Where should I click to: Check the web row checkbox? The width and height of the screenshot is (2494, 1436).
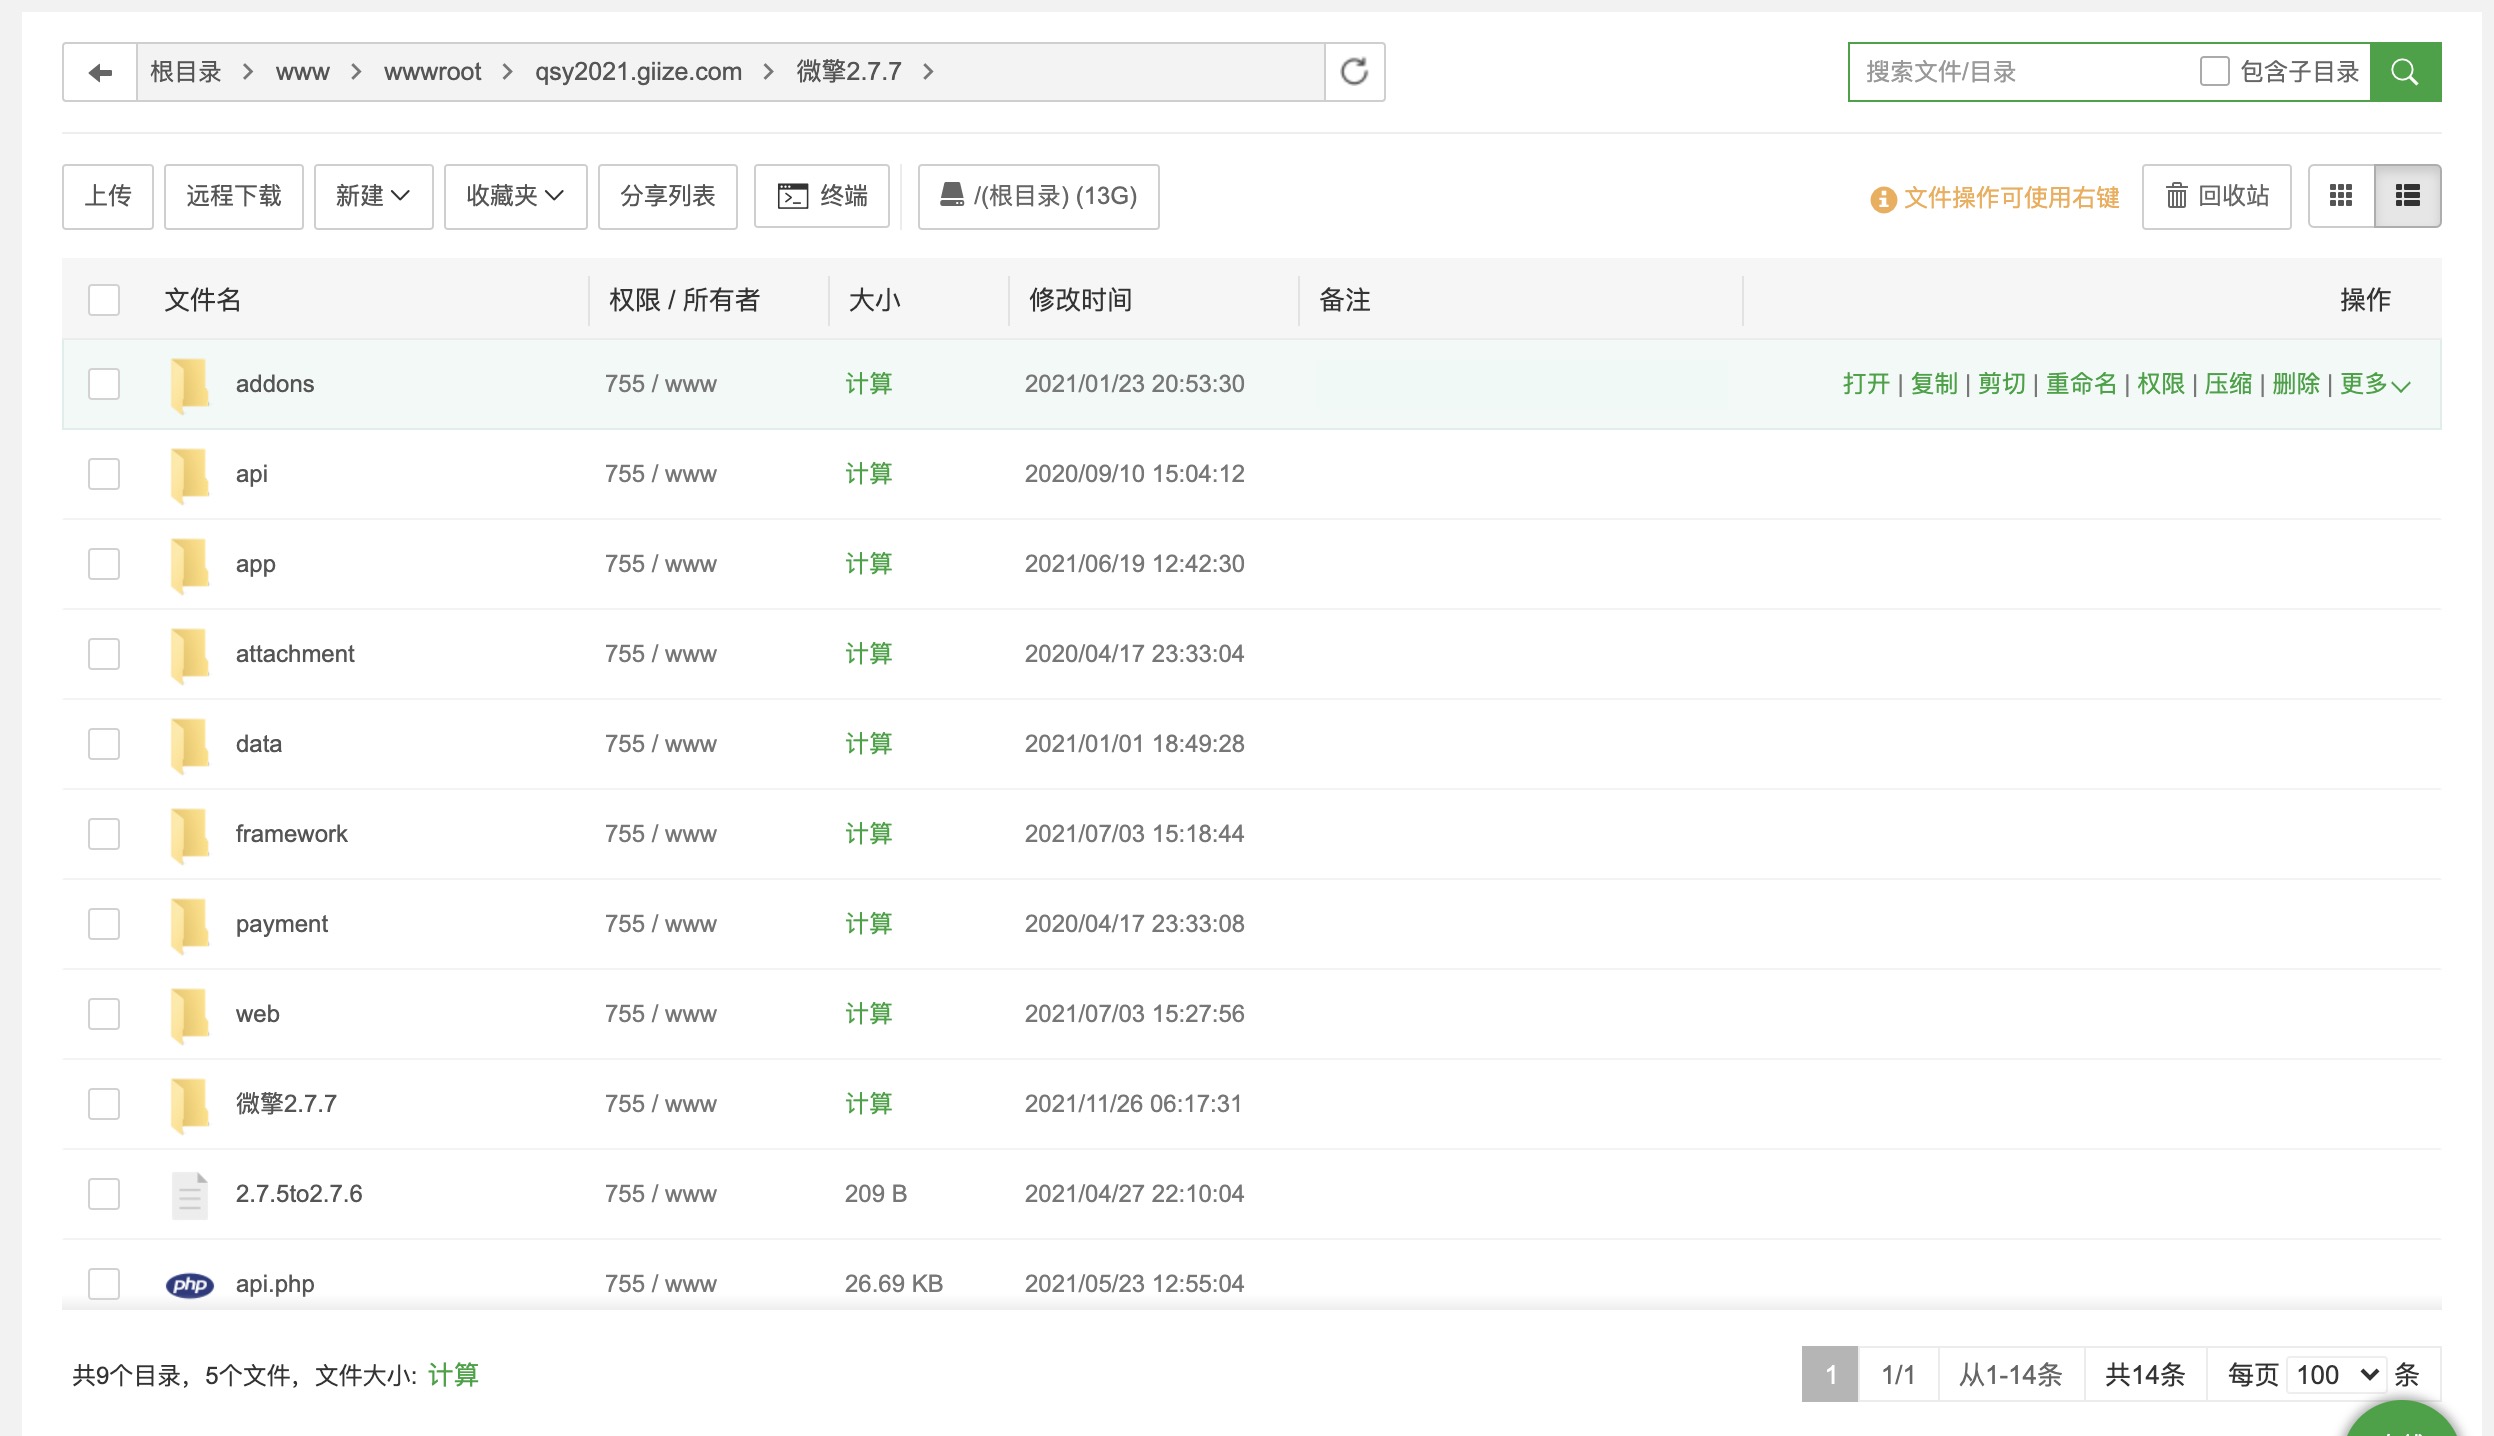pyautogui.click(x=104, y=1014)
